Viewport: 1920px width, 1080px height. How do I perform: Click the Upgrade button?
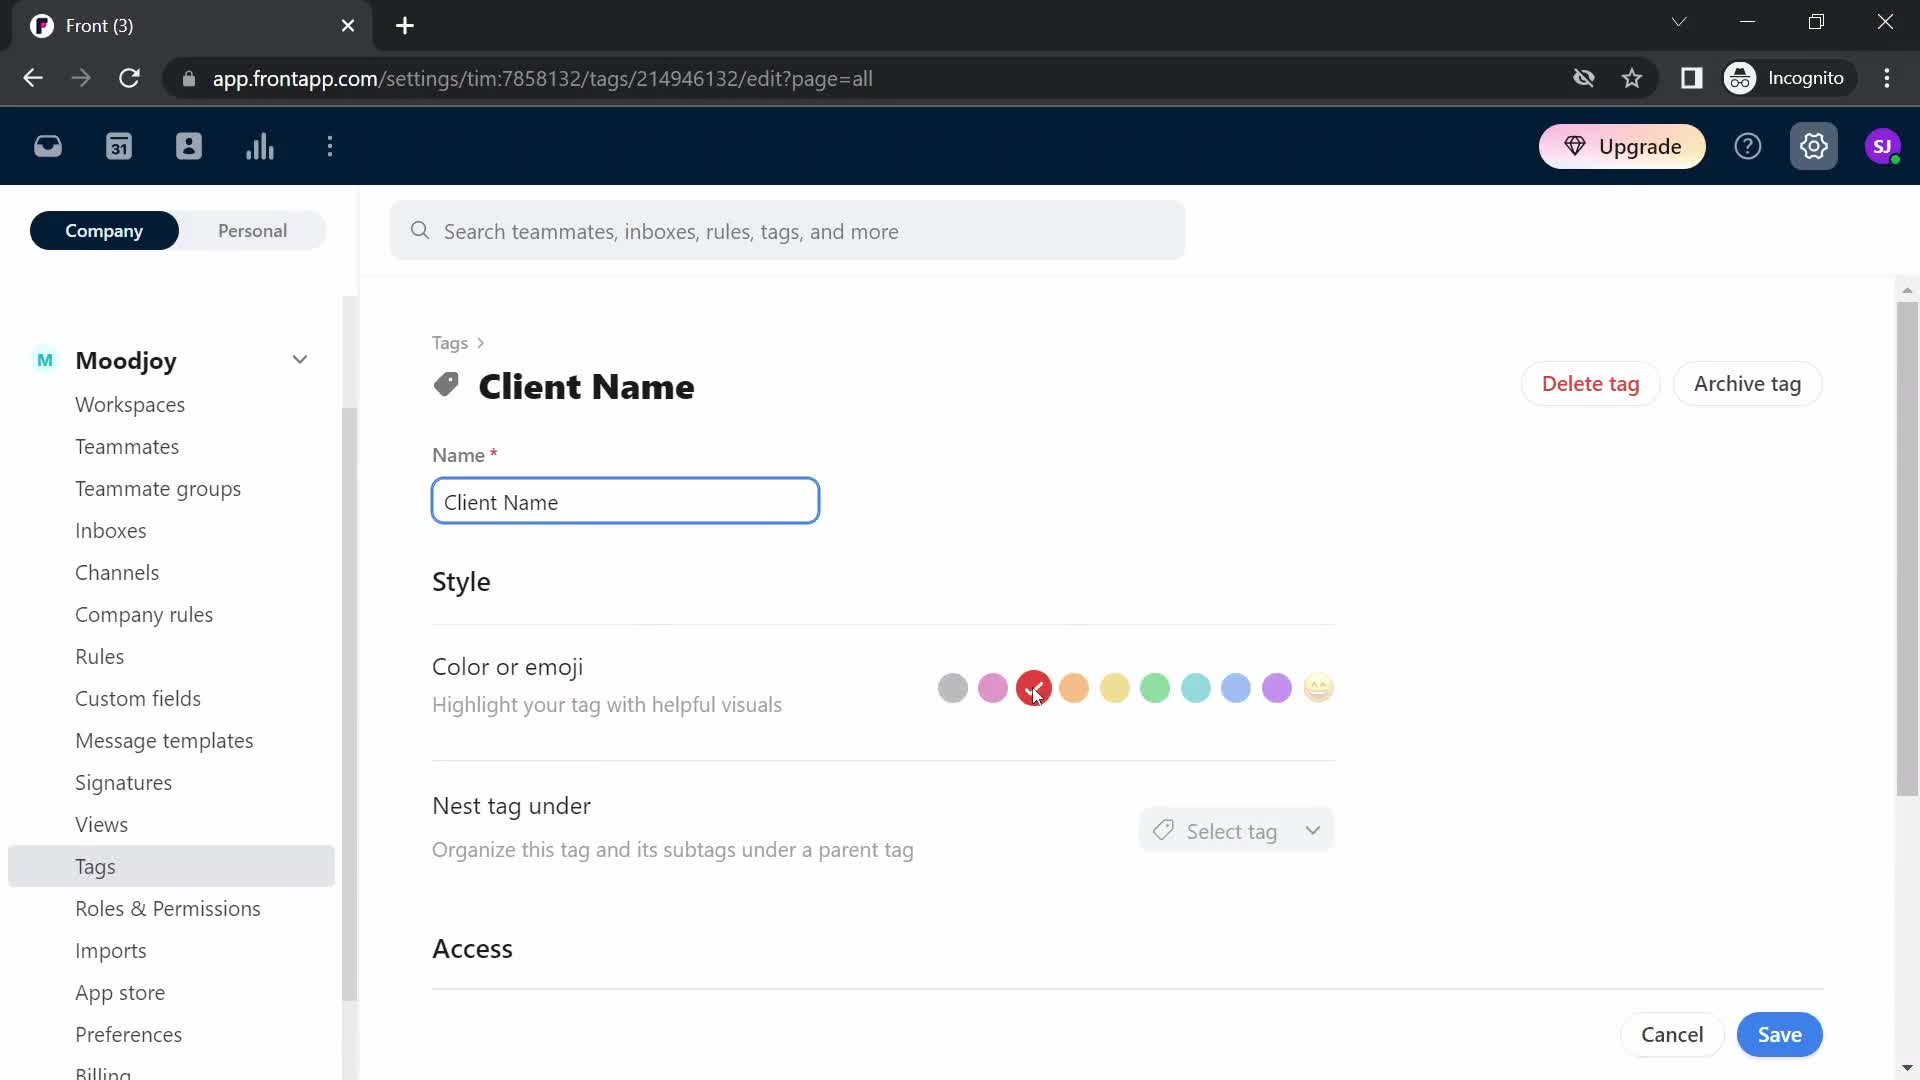(x=1622, y=147)
